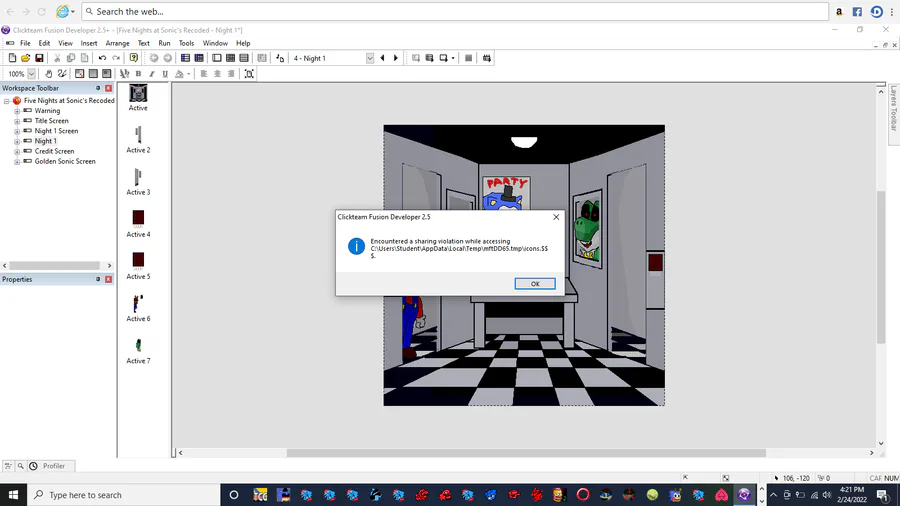Select the hand pan tool

pyautogui.click(x=49, y=73)
